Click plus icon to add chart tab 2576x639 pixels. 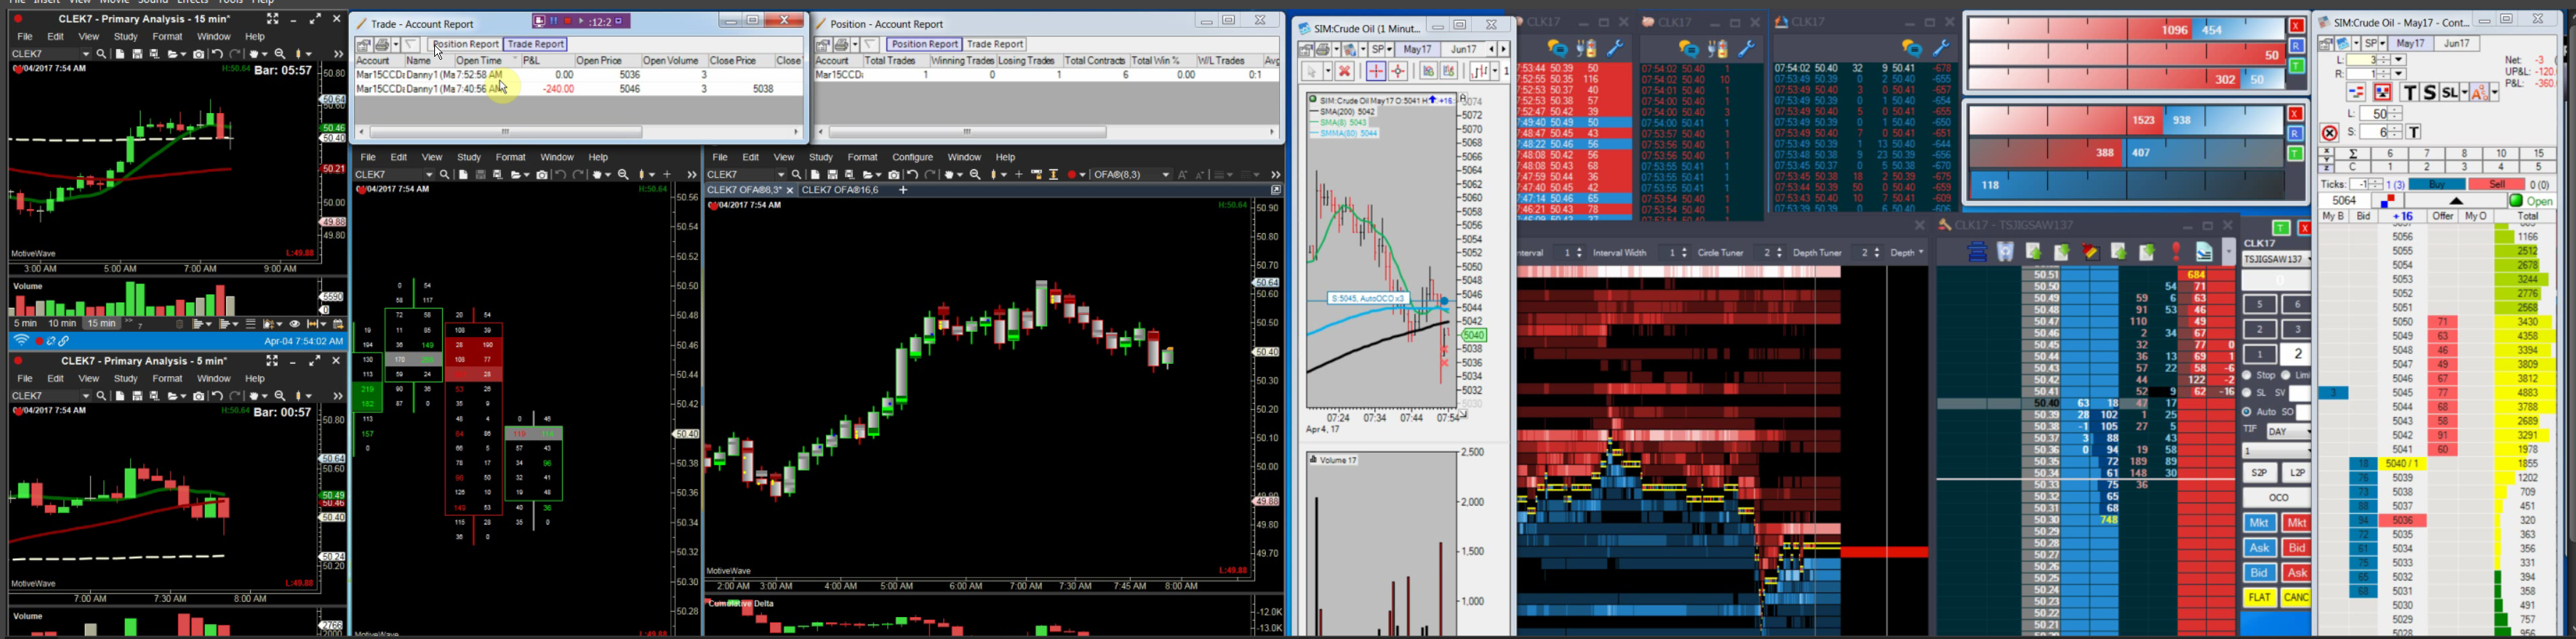(902, 190)
